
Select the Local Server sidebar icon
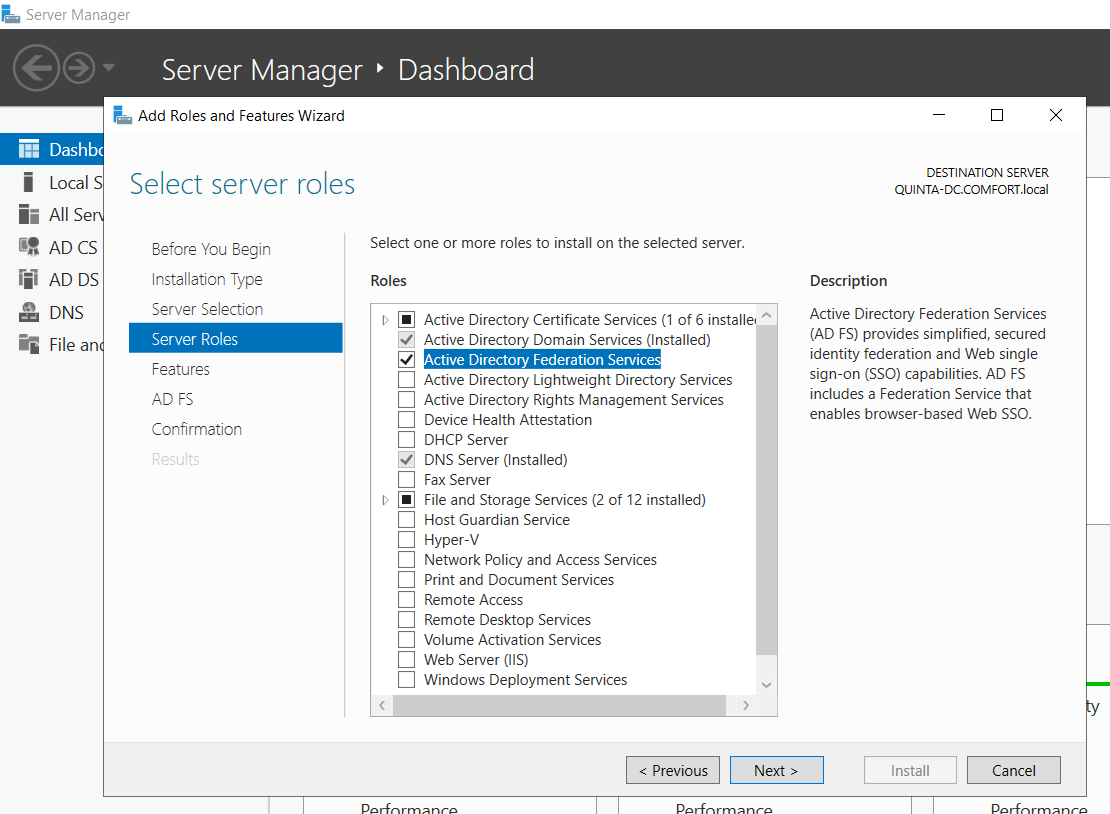[29, 182]
